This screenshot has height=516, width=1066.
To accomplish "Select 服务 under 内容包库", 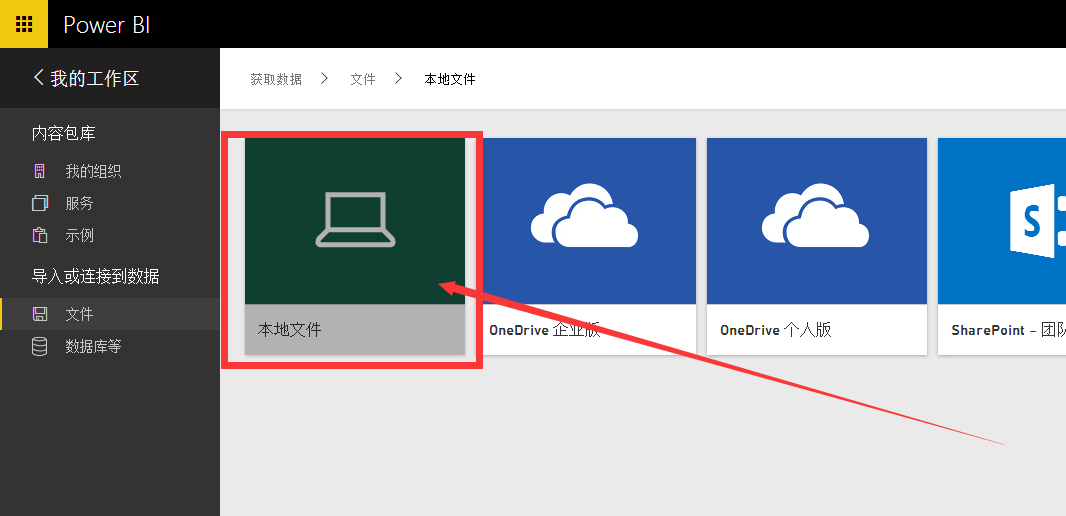I will point(80,203).
